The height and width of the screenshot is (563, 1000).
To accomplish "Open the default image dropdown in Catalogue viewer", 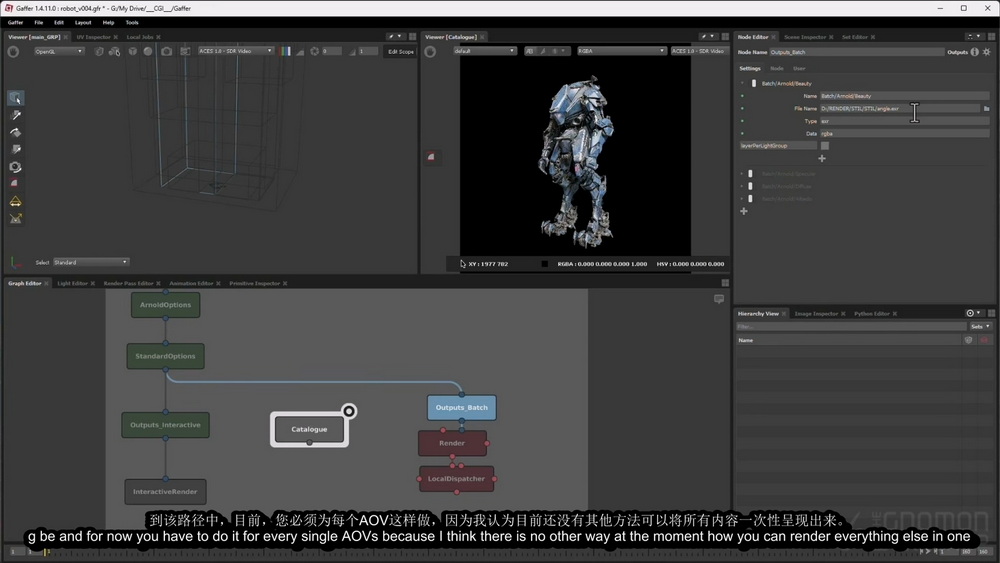I will 485,51.
